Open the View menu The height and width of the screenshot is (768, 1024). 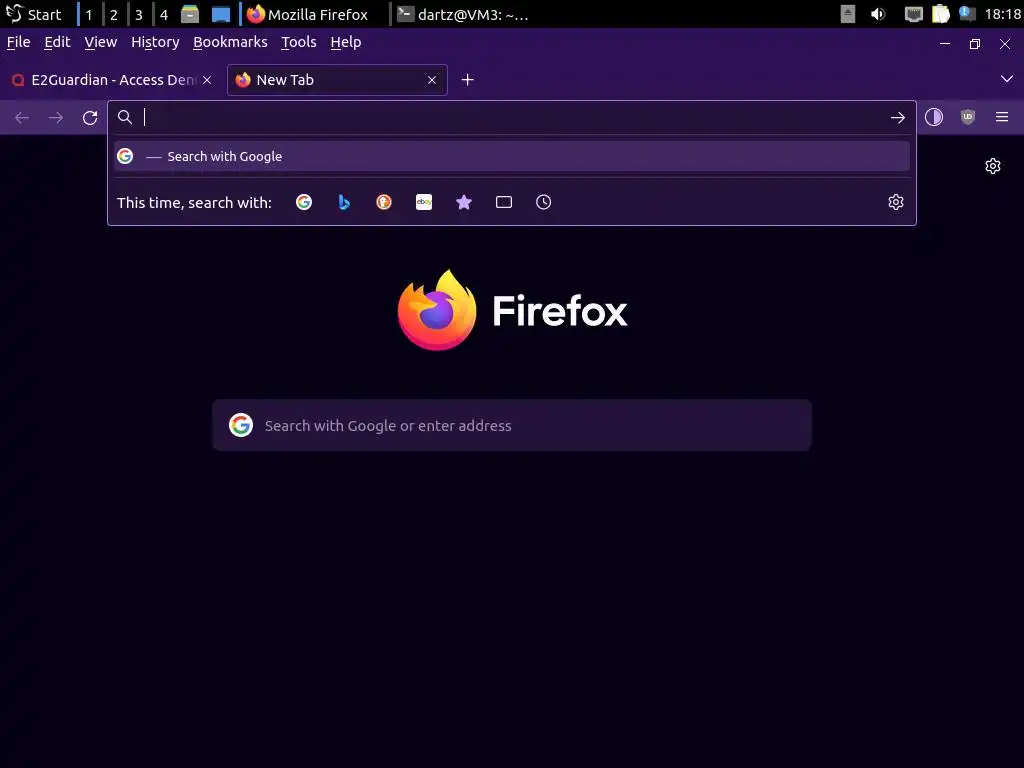(x=101, y=42)
